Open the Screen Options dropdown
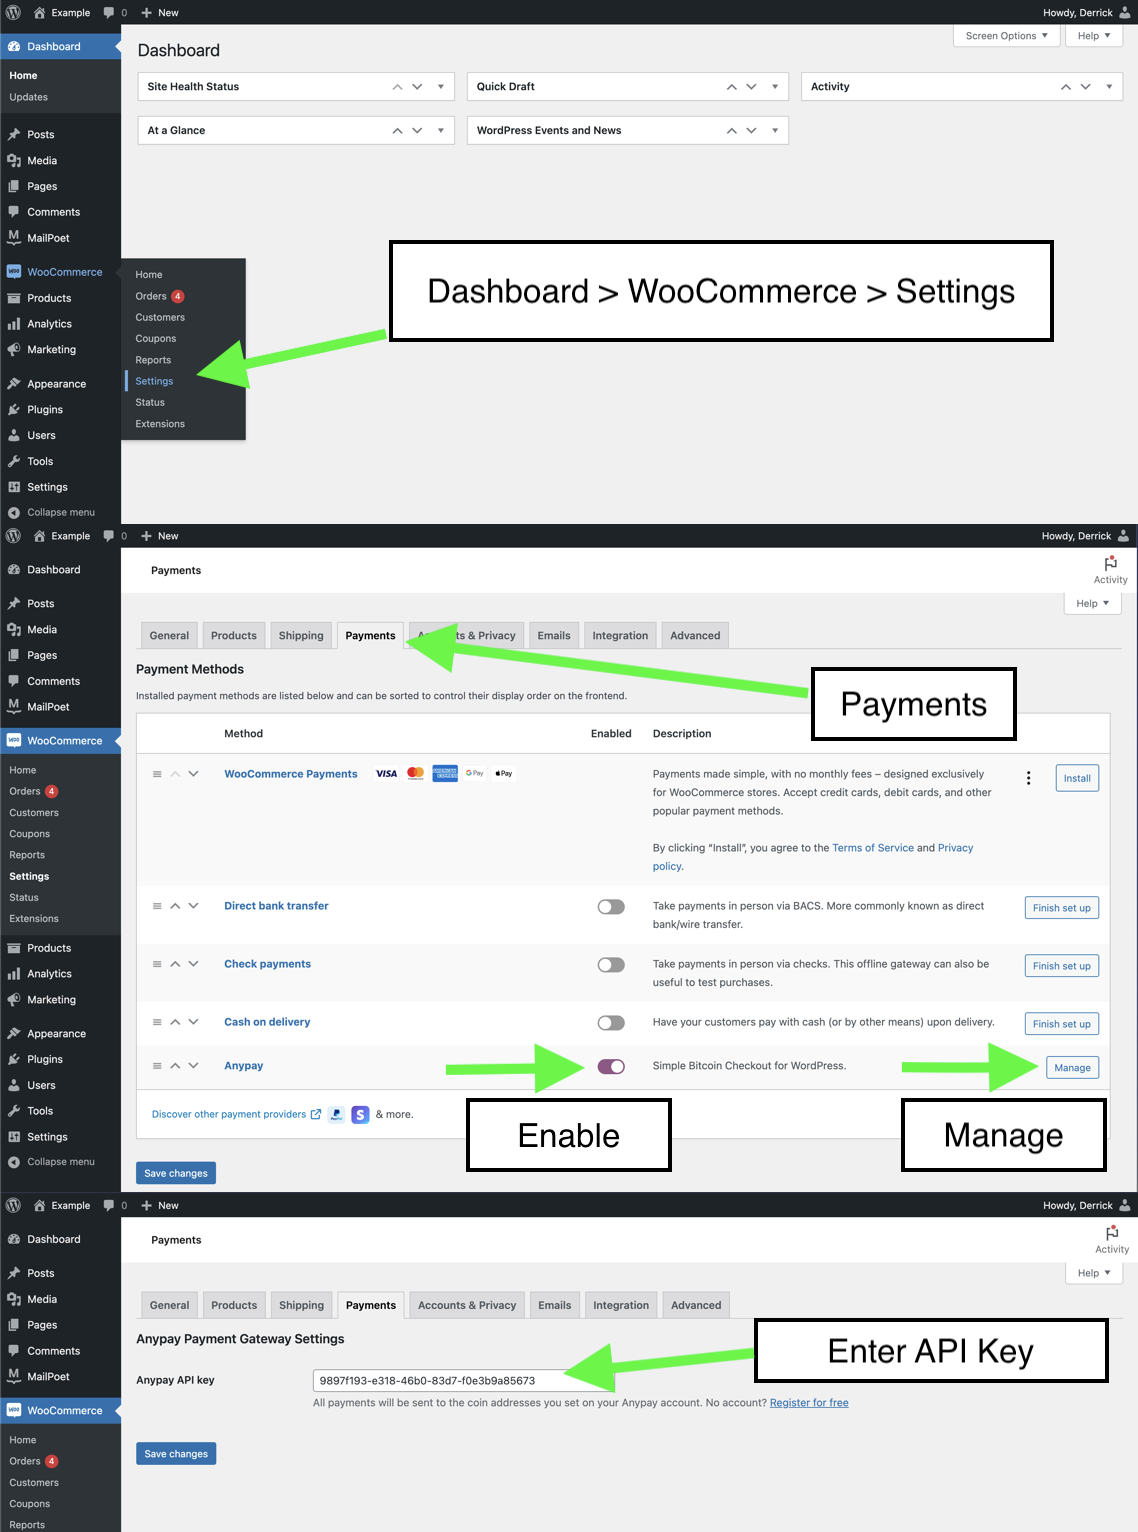Image resolution: width=1138 pixels, height=1532 pixels. (x=1006, y=36)
